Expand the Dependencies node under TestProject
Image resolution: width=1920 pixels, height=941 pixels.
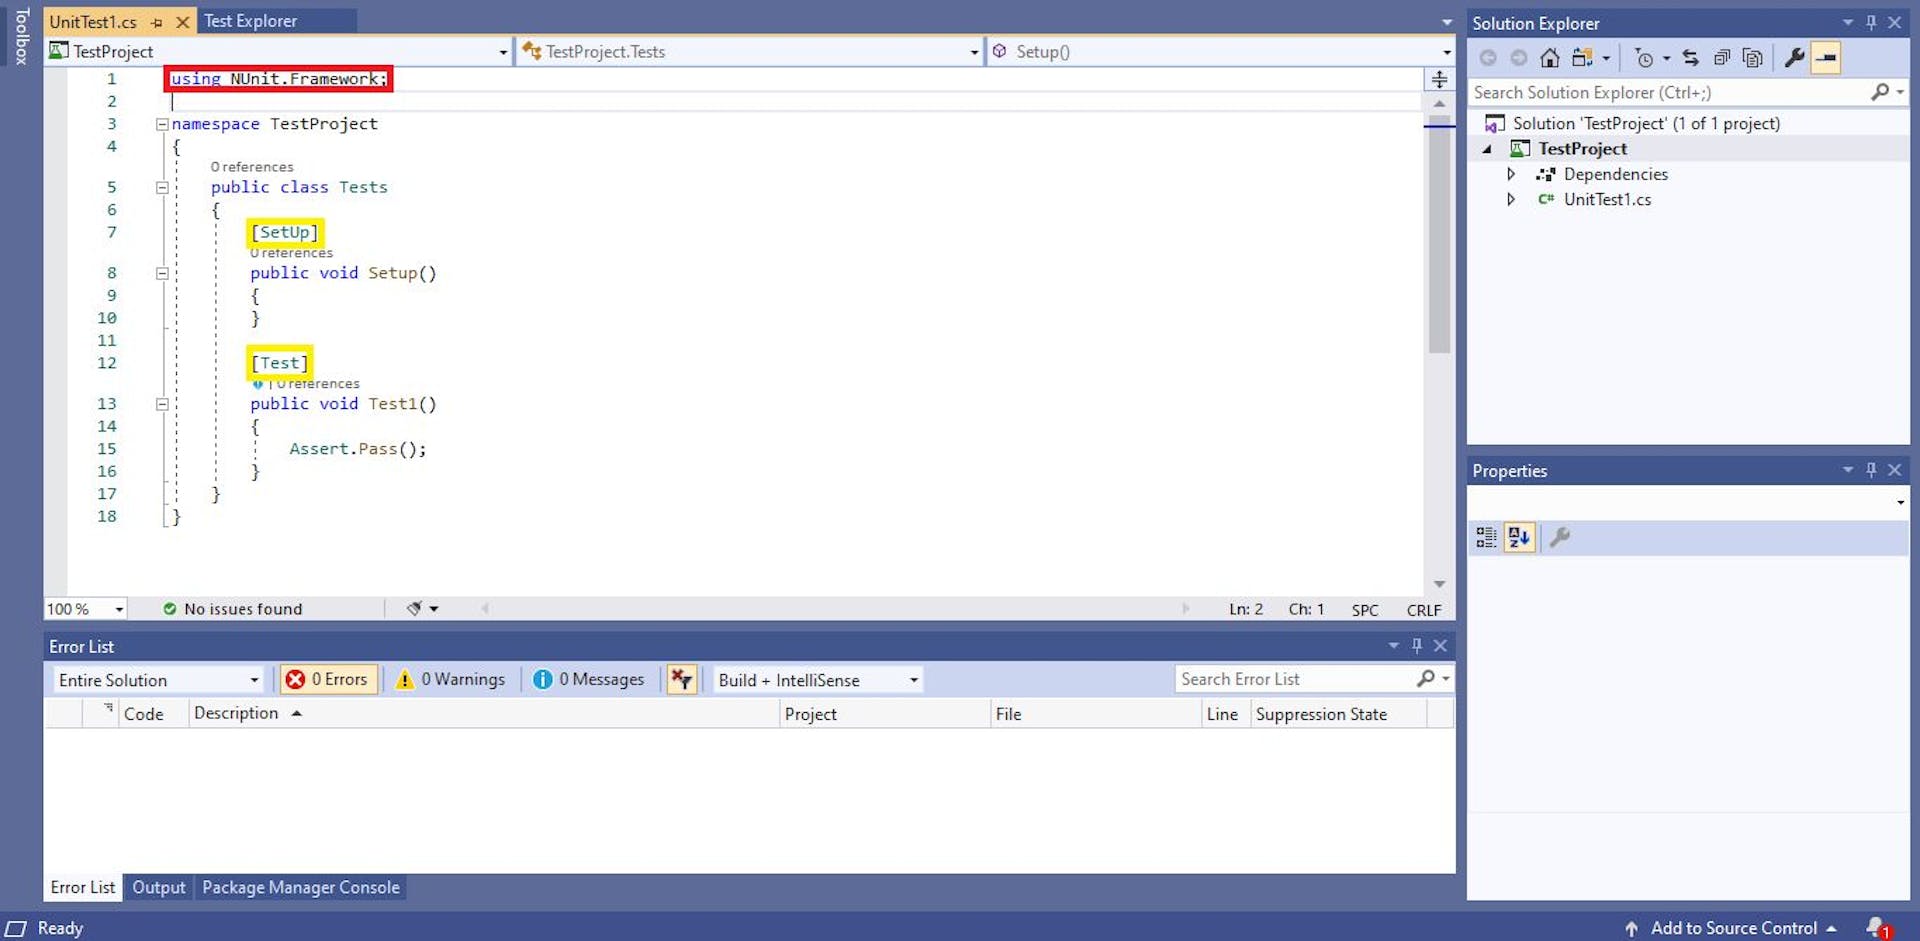click(1511, 173)
